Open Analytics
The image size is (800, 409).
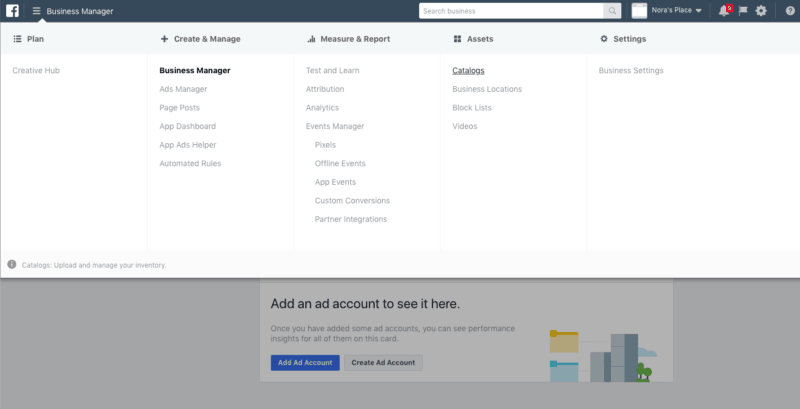322,108
